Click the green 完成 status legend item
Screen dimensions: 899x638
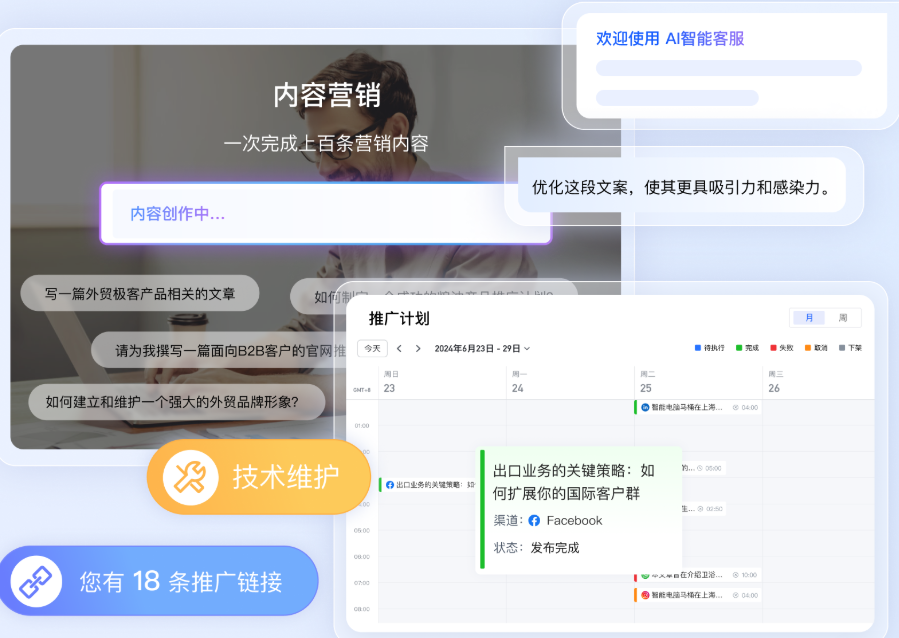pos(746,348)
